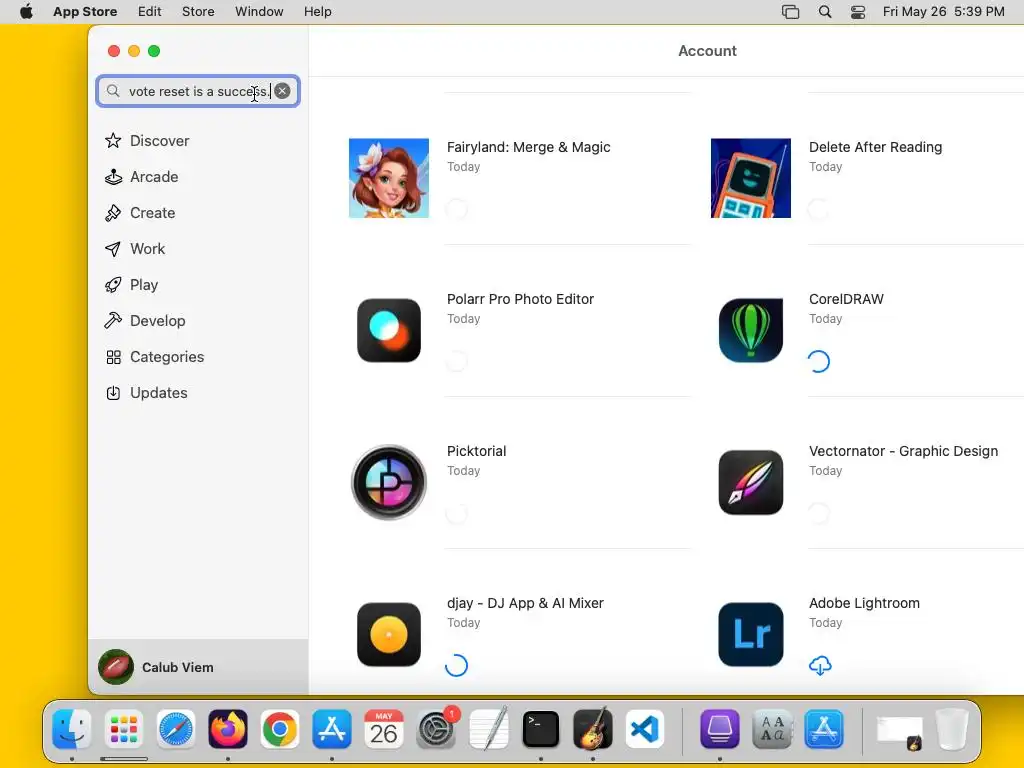Open Finder from the Dock
The height and width of the screenshot is (768, 1024).
tap(72, 729)
